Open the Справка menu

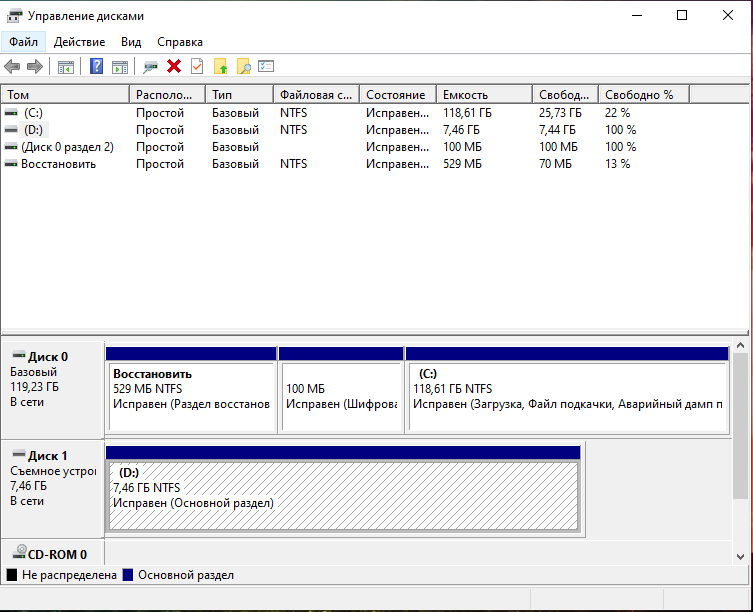tap(180, 42)
